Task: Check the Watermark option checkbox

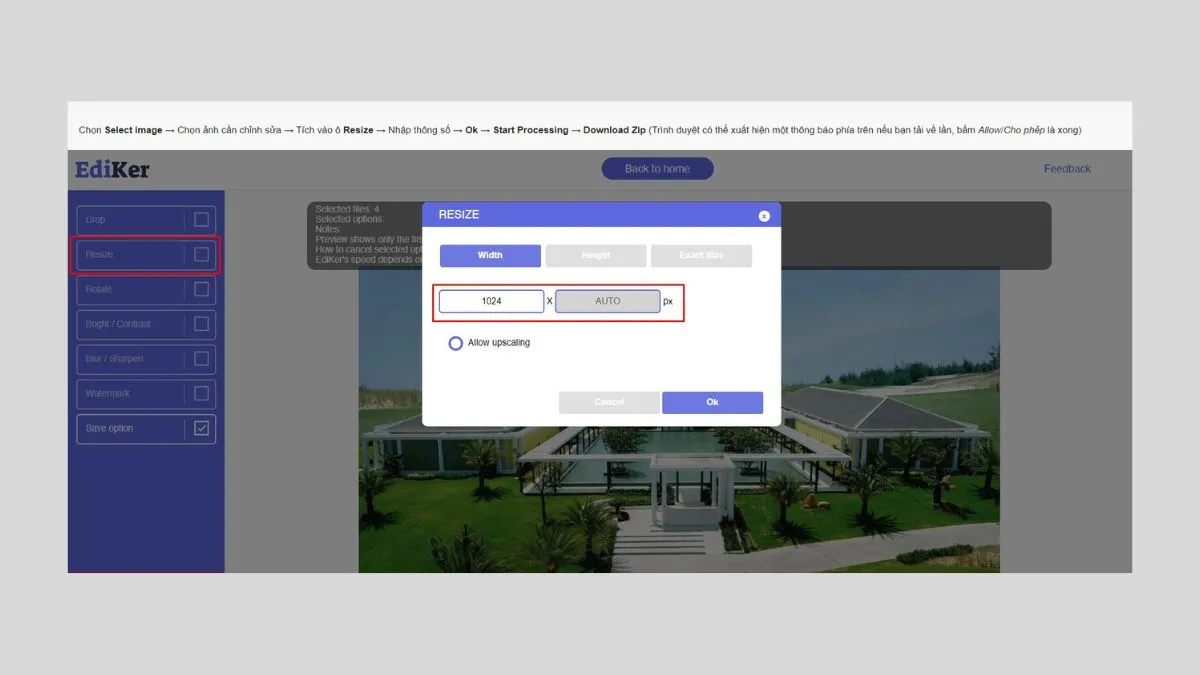Action: (x=202, y=393)
